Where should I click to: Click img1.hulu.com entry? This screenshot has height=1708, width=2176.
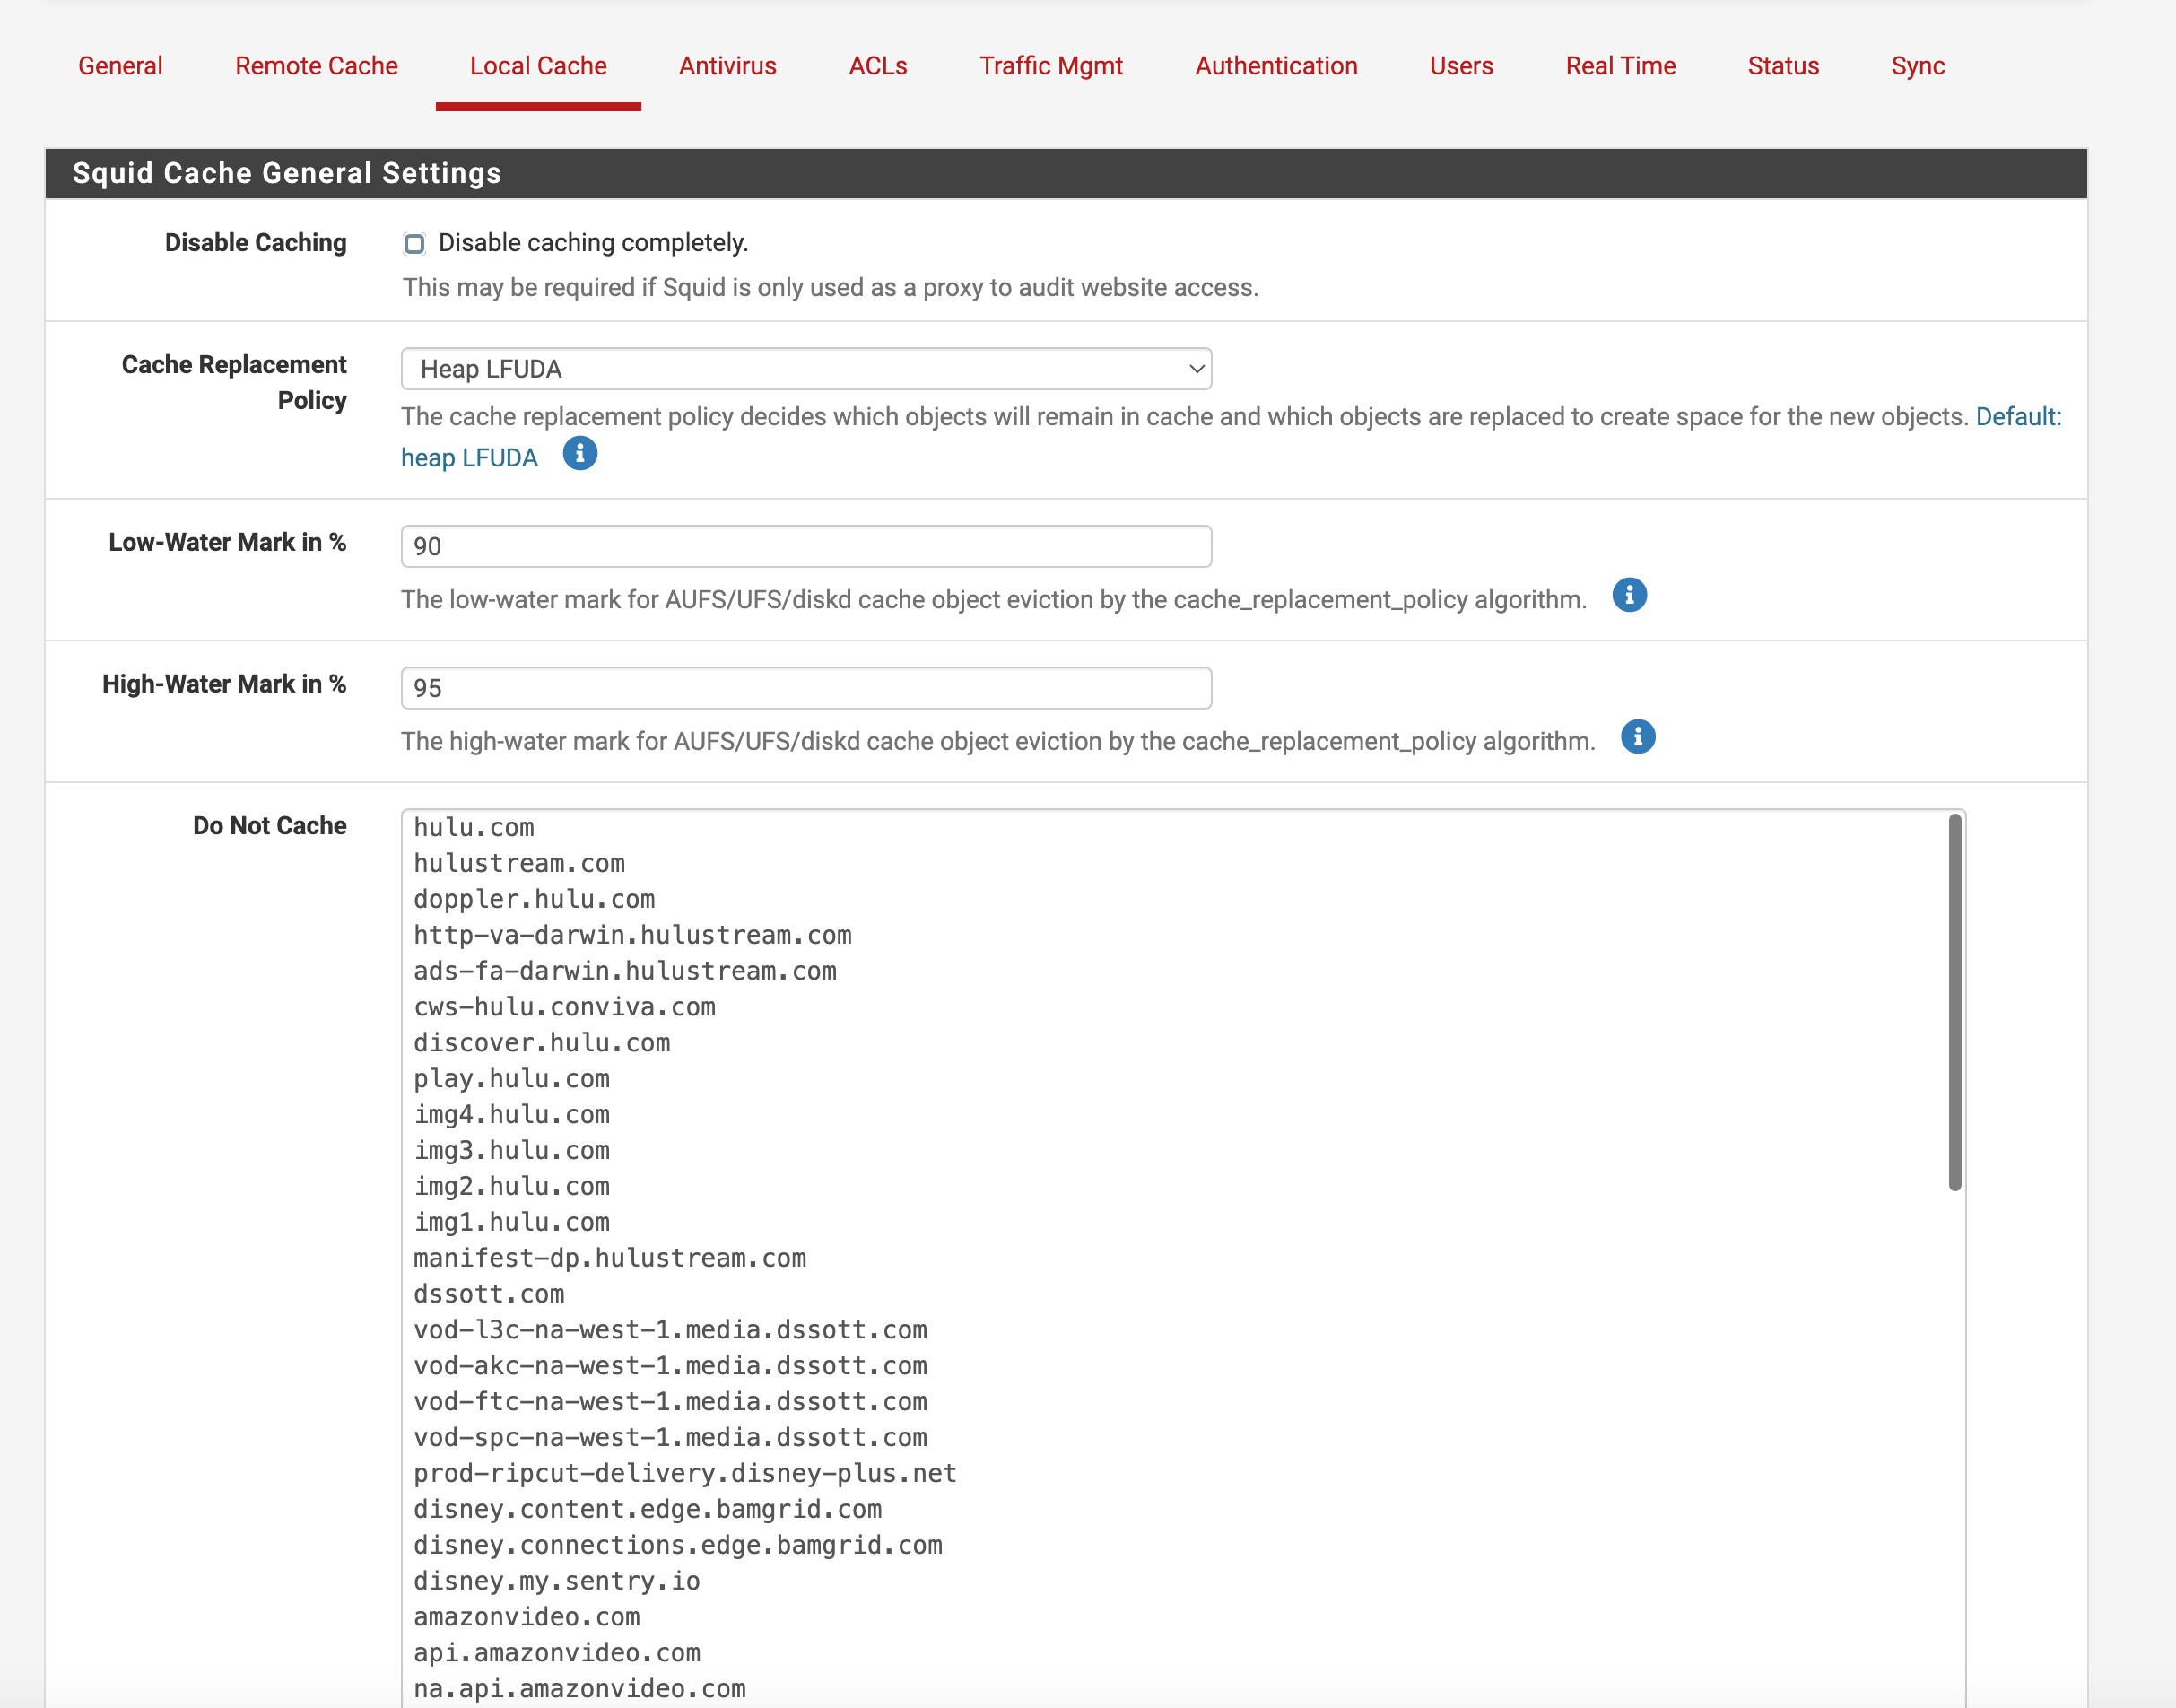tap(512, 1223)
